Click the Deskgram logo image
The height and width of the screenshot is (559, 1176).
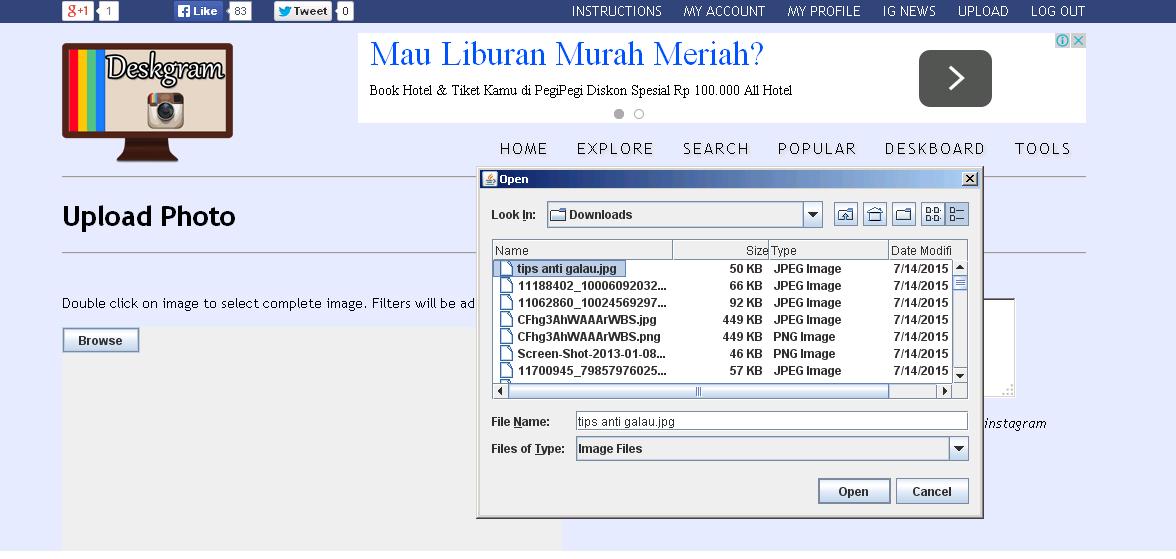147,102
